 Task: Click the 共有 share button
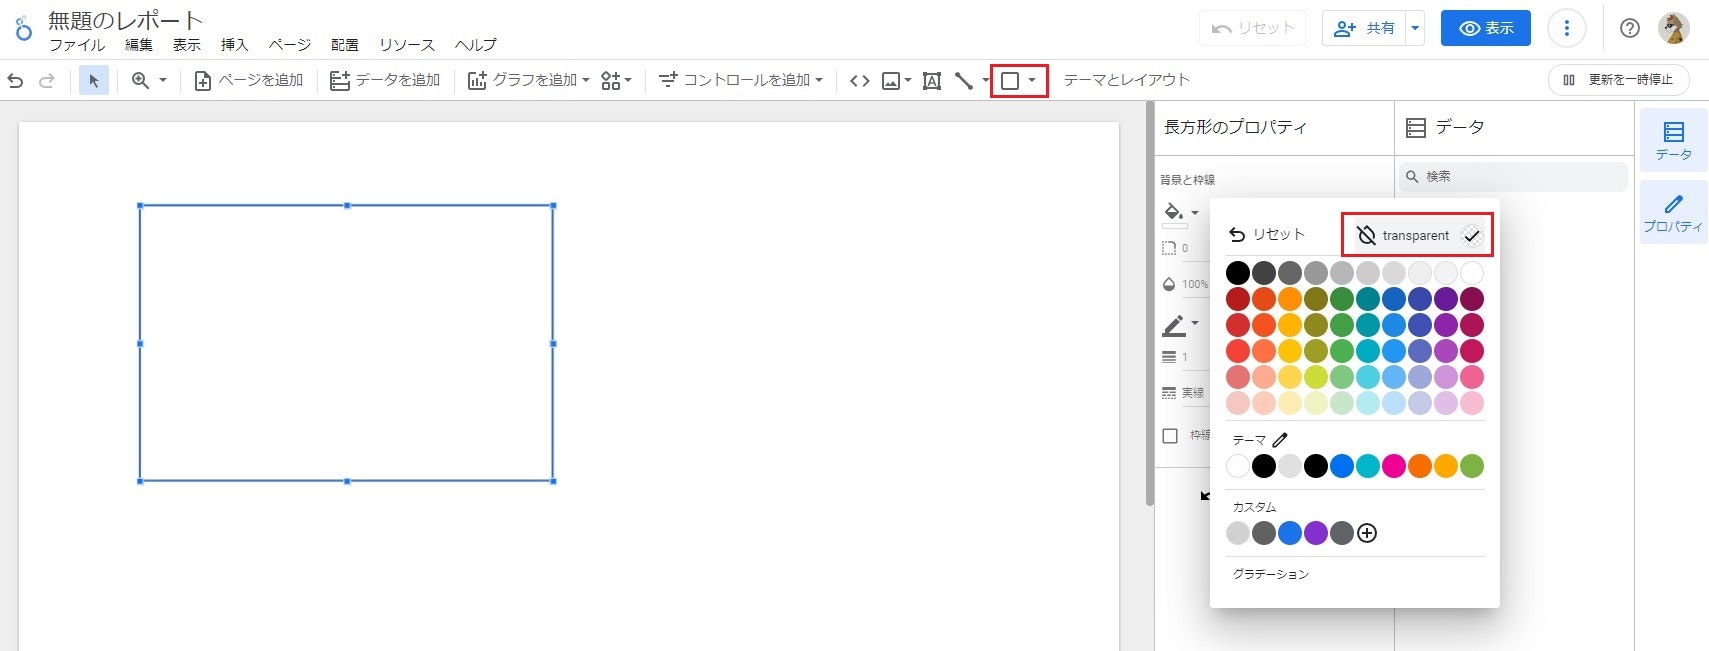[x=1364, y=28]
